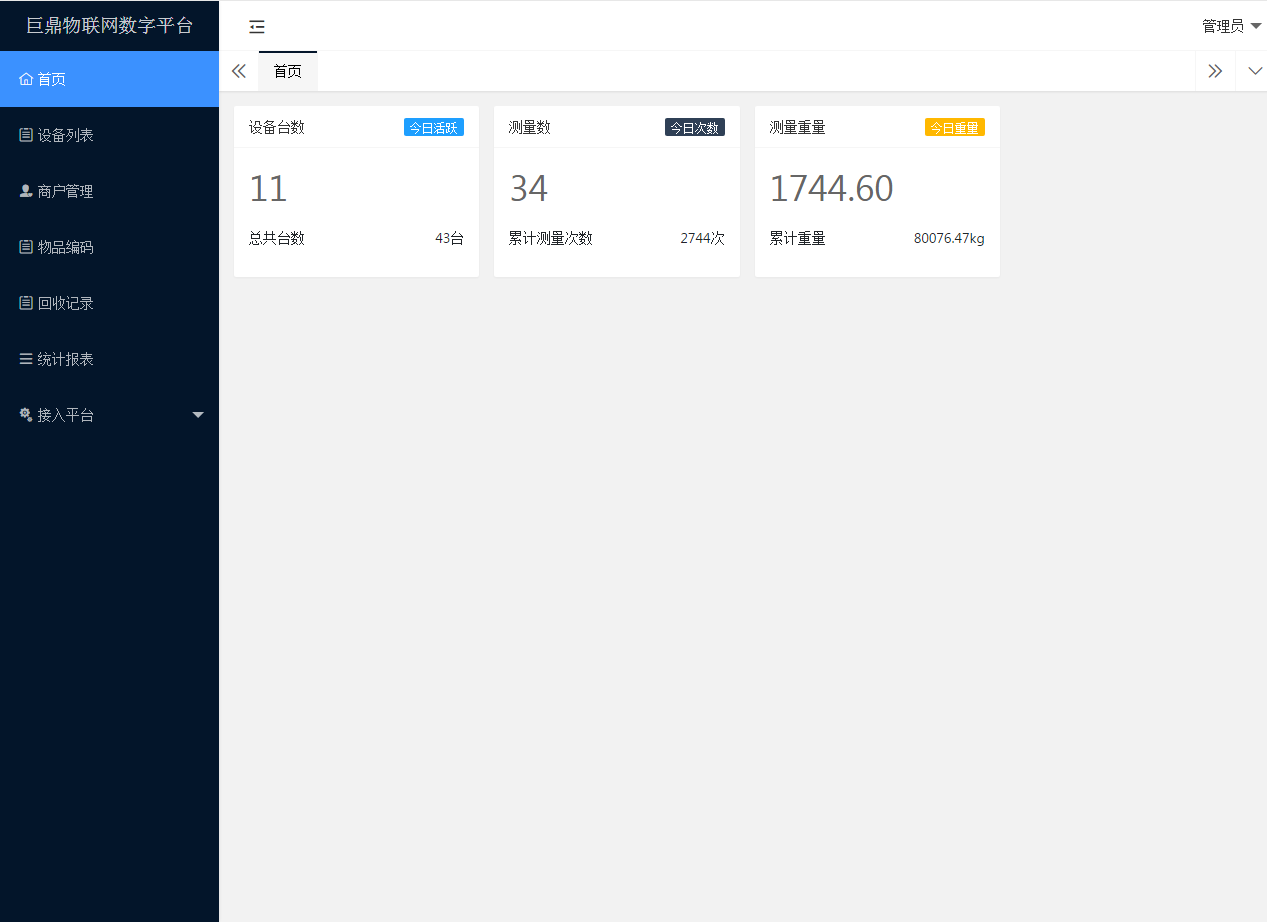Click today's weight value 1744.60
The width and height of the screenshot is (1267, 922).
click(x=832, y=189)
